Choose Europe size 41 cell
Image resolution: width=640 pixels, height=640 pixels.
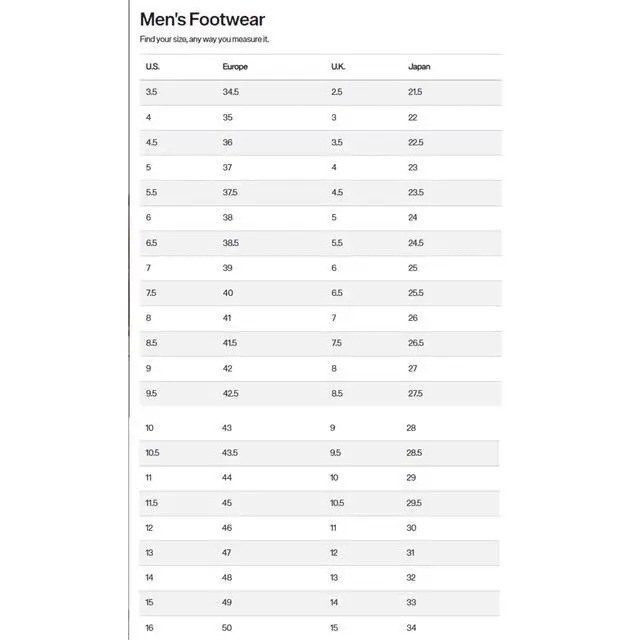tap(227, 318)
